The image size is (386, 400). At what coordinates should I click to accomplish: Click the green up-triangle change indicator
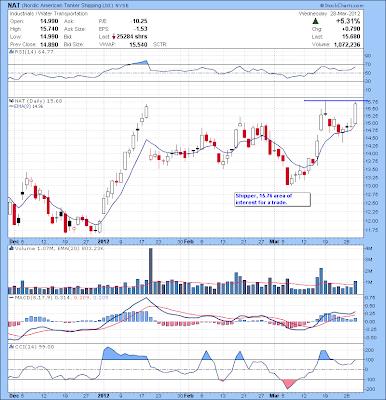[316, 21]
